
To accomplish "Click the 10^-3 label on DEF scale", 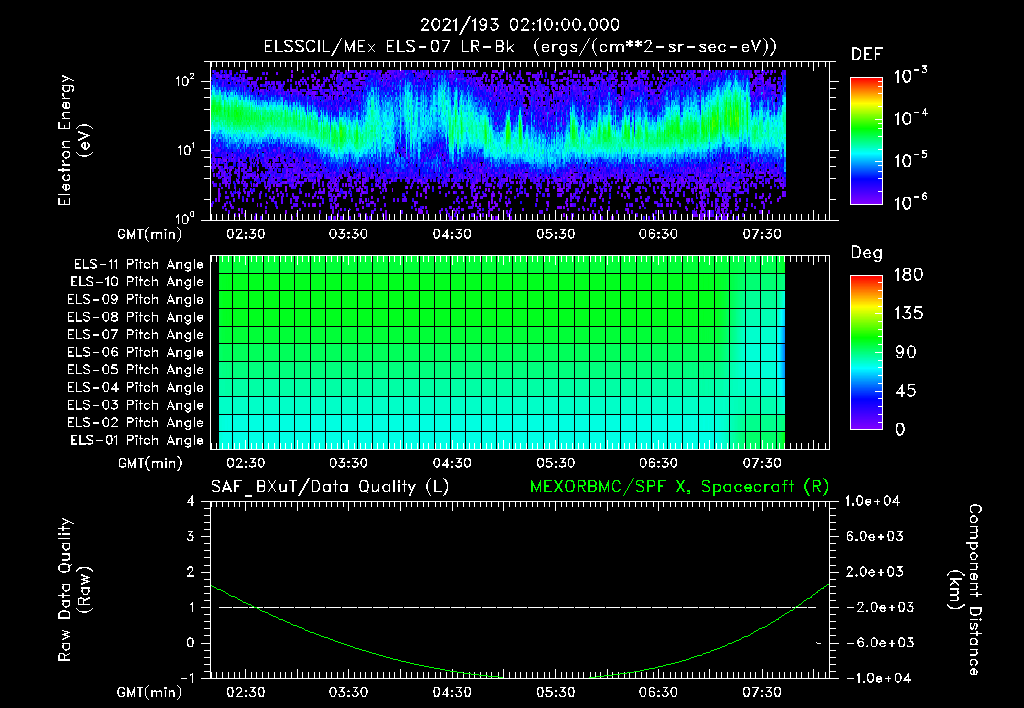I will coord(910,76).
